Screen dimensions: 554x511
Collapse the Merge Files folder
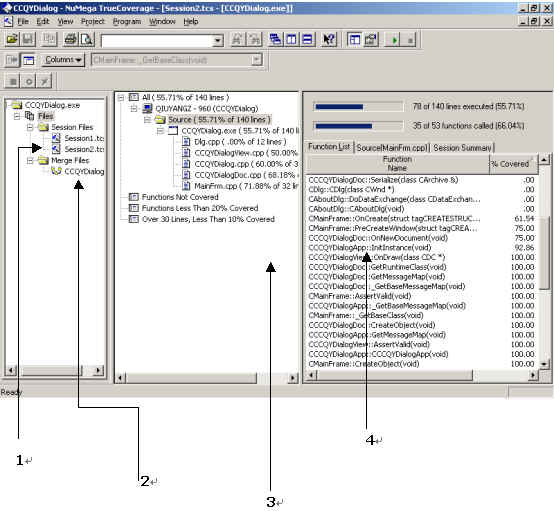click(30, 160)
